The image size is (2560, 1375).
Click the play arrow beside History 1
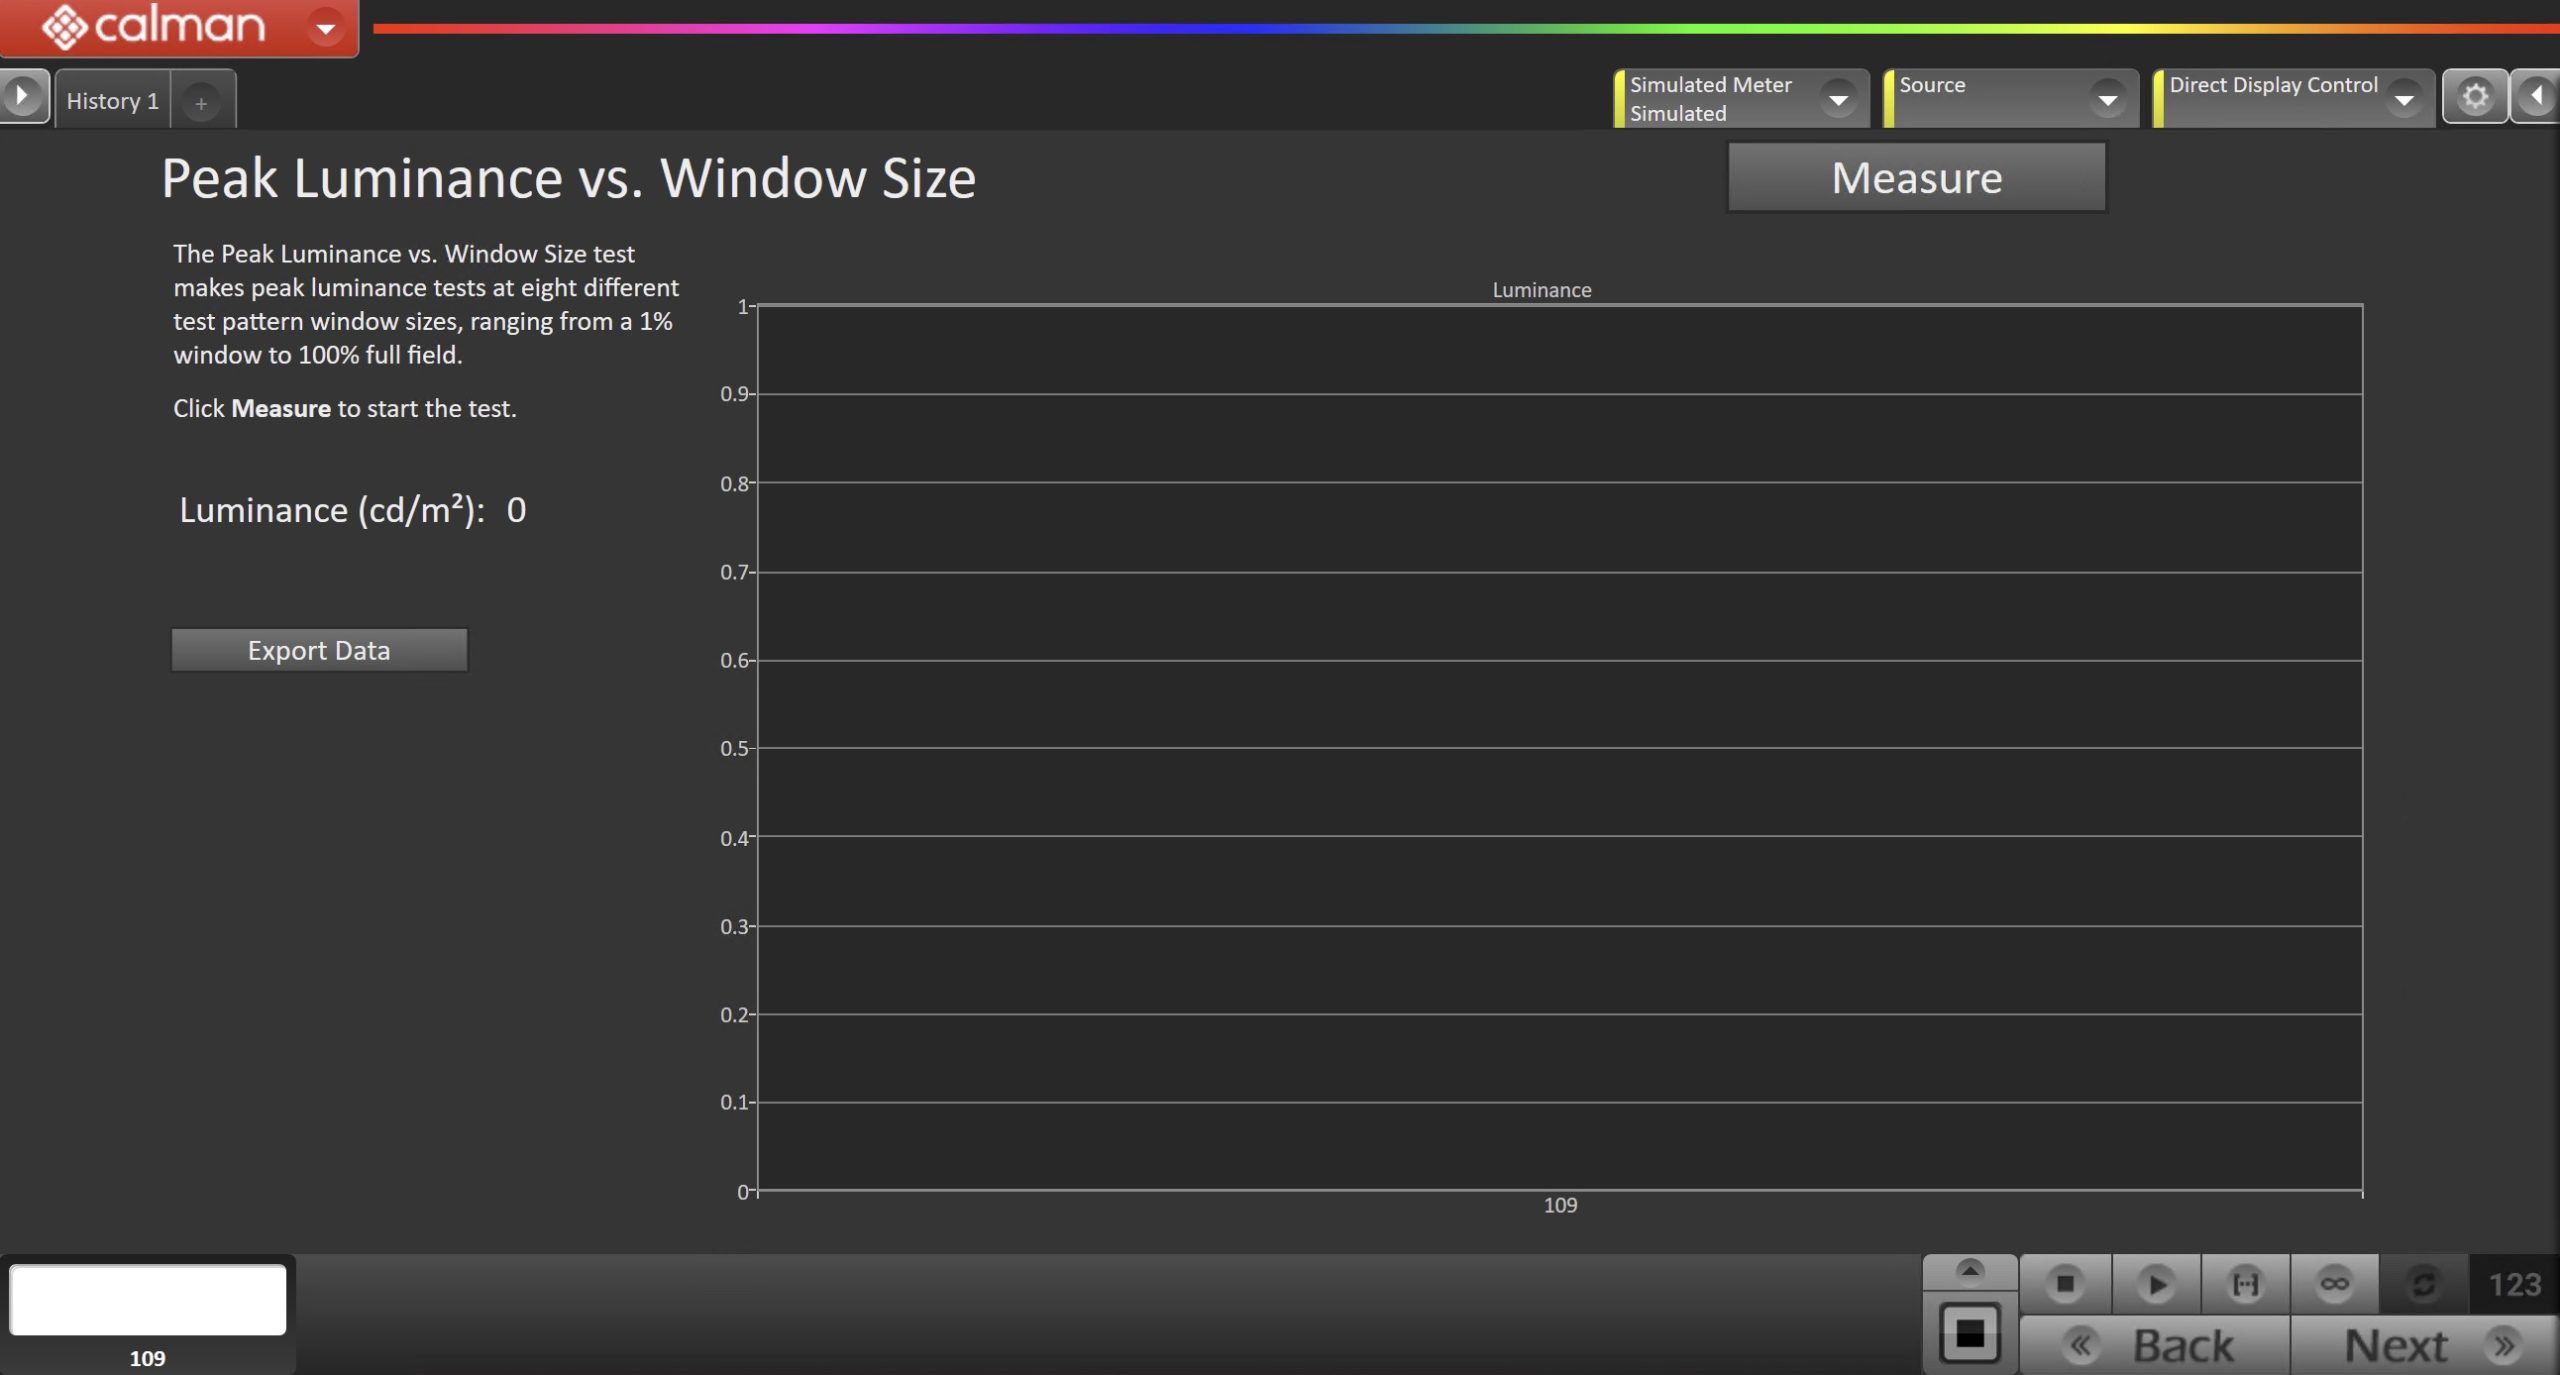22,97
